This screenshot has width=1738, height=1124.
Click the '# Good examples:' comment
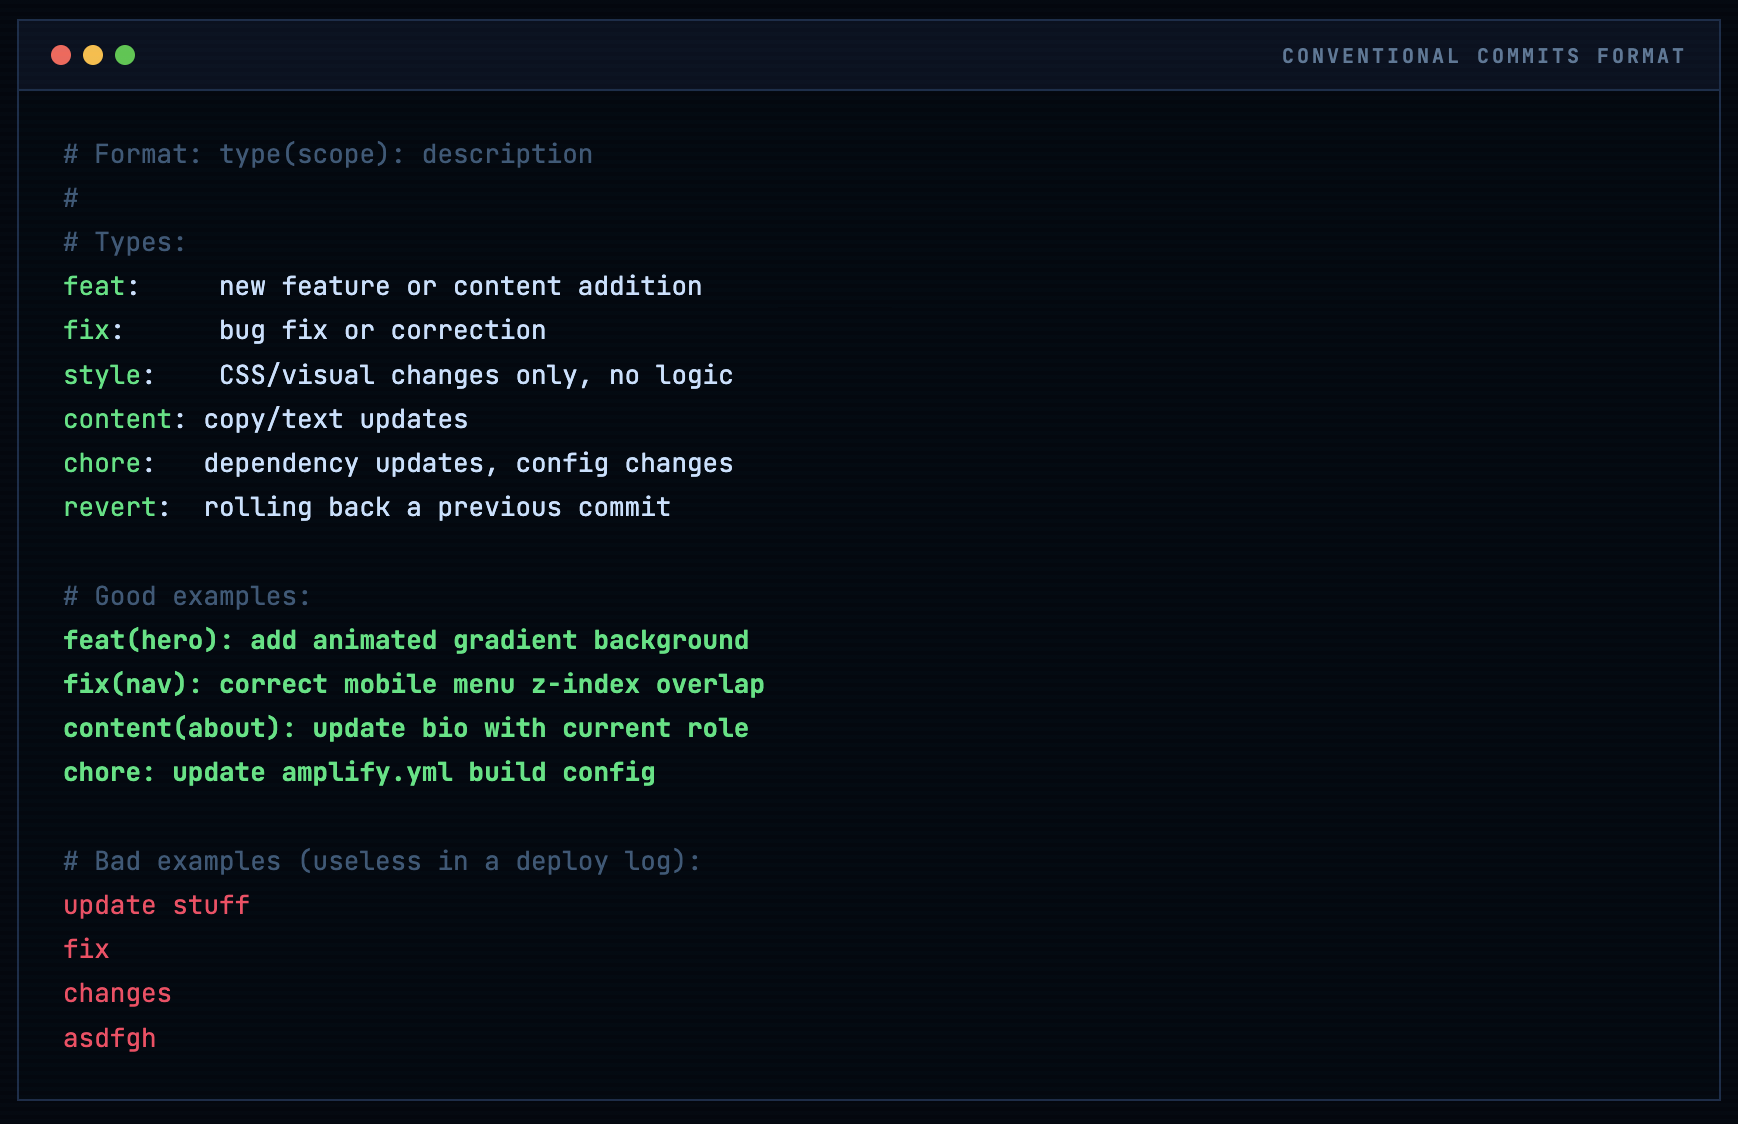click(x=187, y=596)
